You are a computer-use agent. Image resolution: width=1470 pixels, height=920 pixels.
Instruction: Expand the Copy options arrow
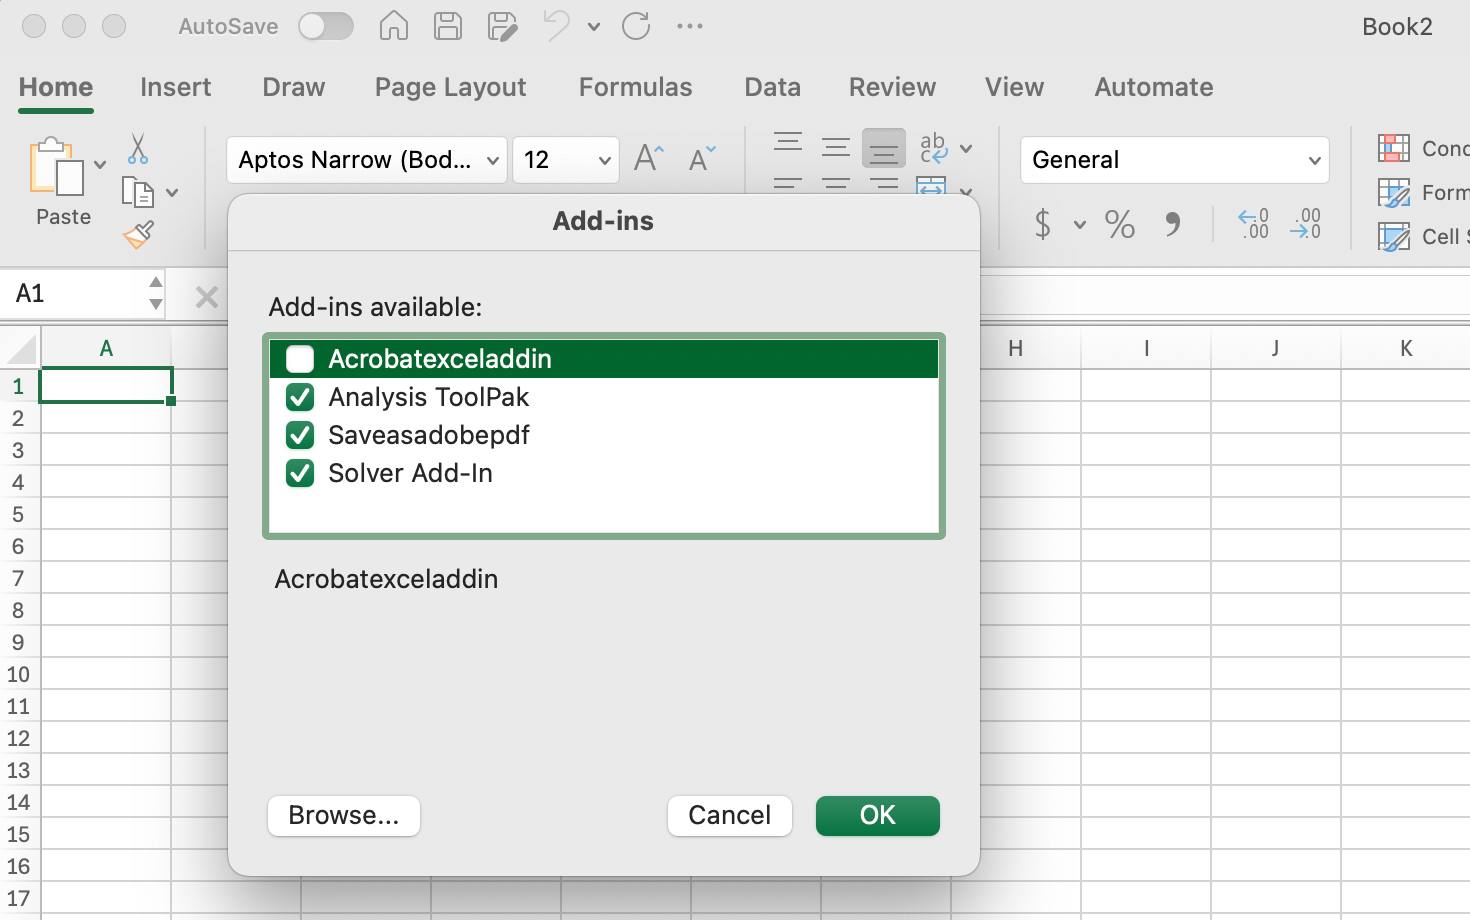(x=172, y=192)
